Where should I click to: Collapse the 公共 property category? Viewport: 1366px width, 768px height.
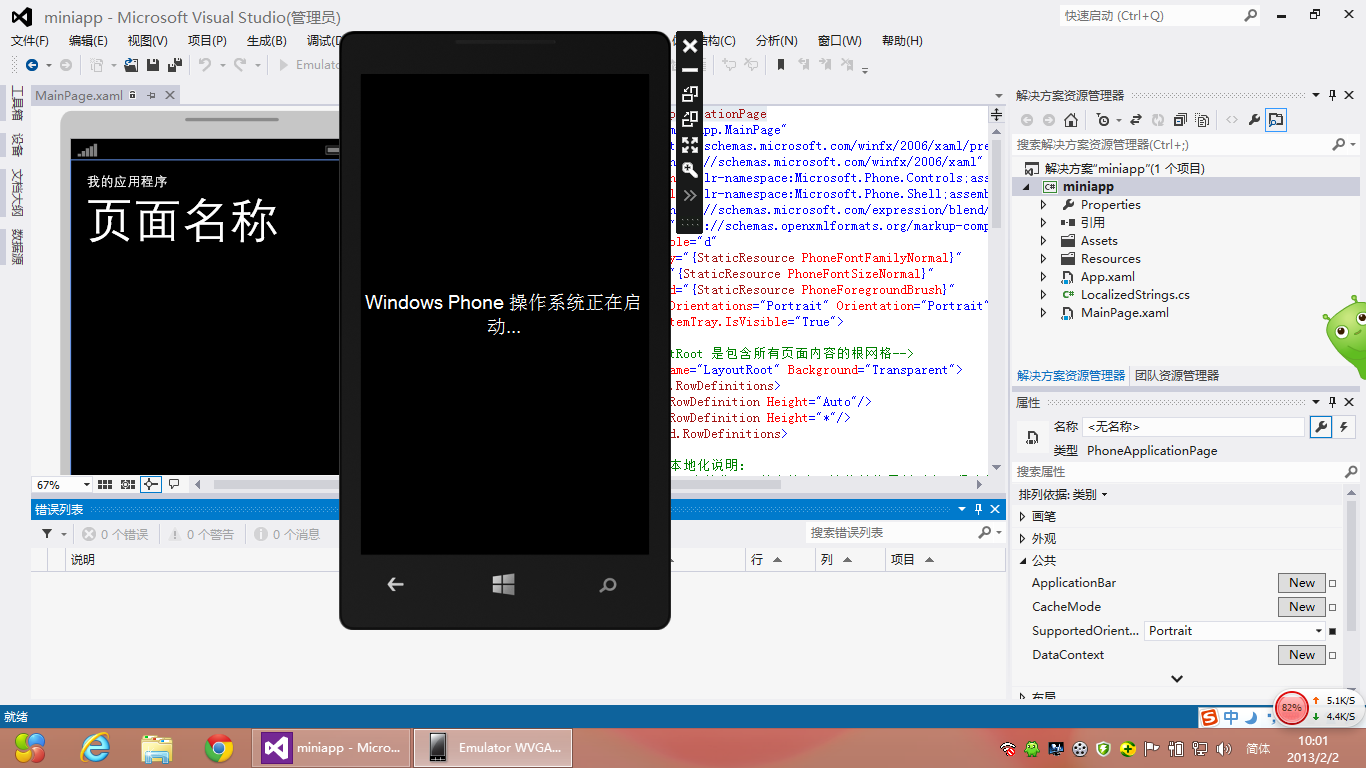1022,561
